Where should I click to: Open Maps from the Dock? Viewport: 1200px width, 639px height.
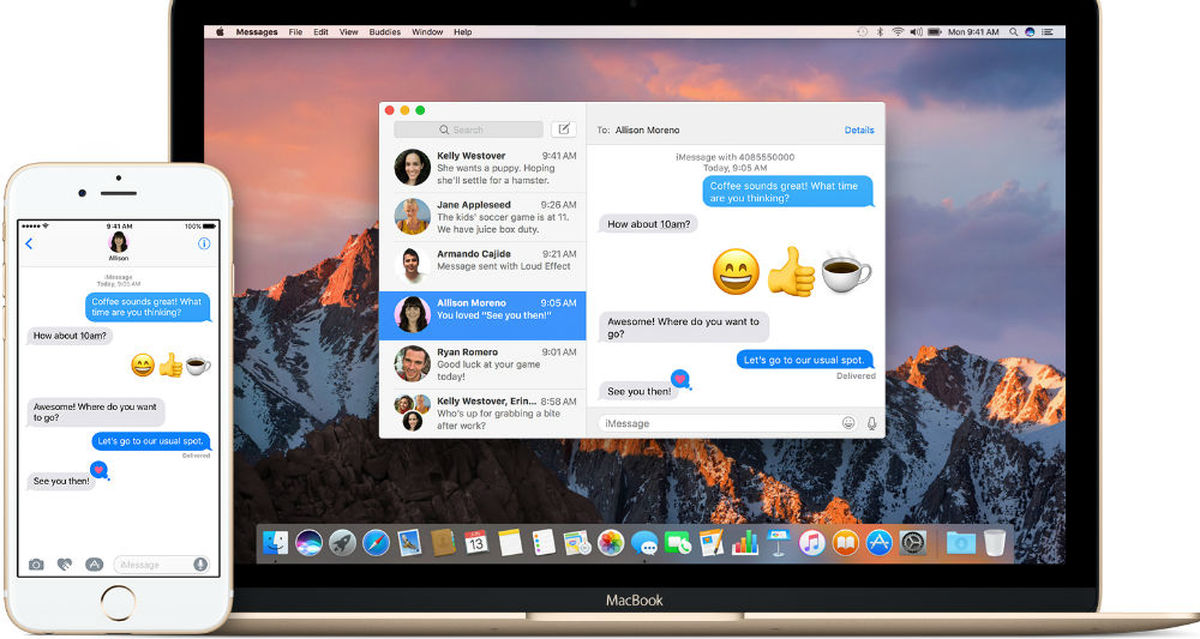(577, 543)
